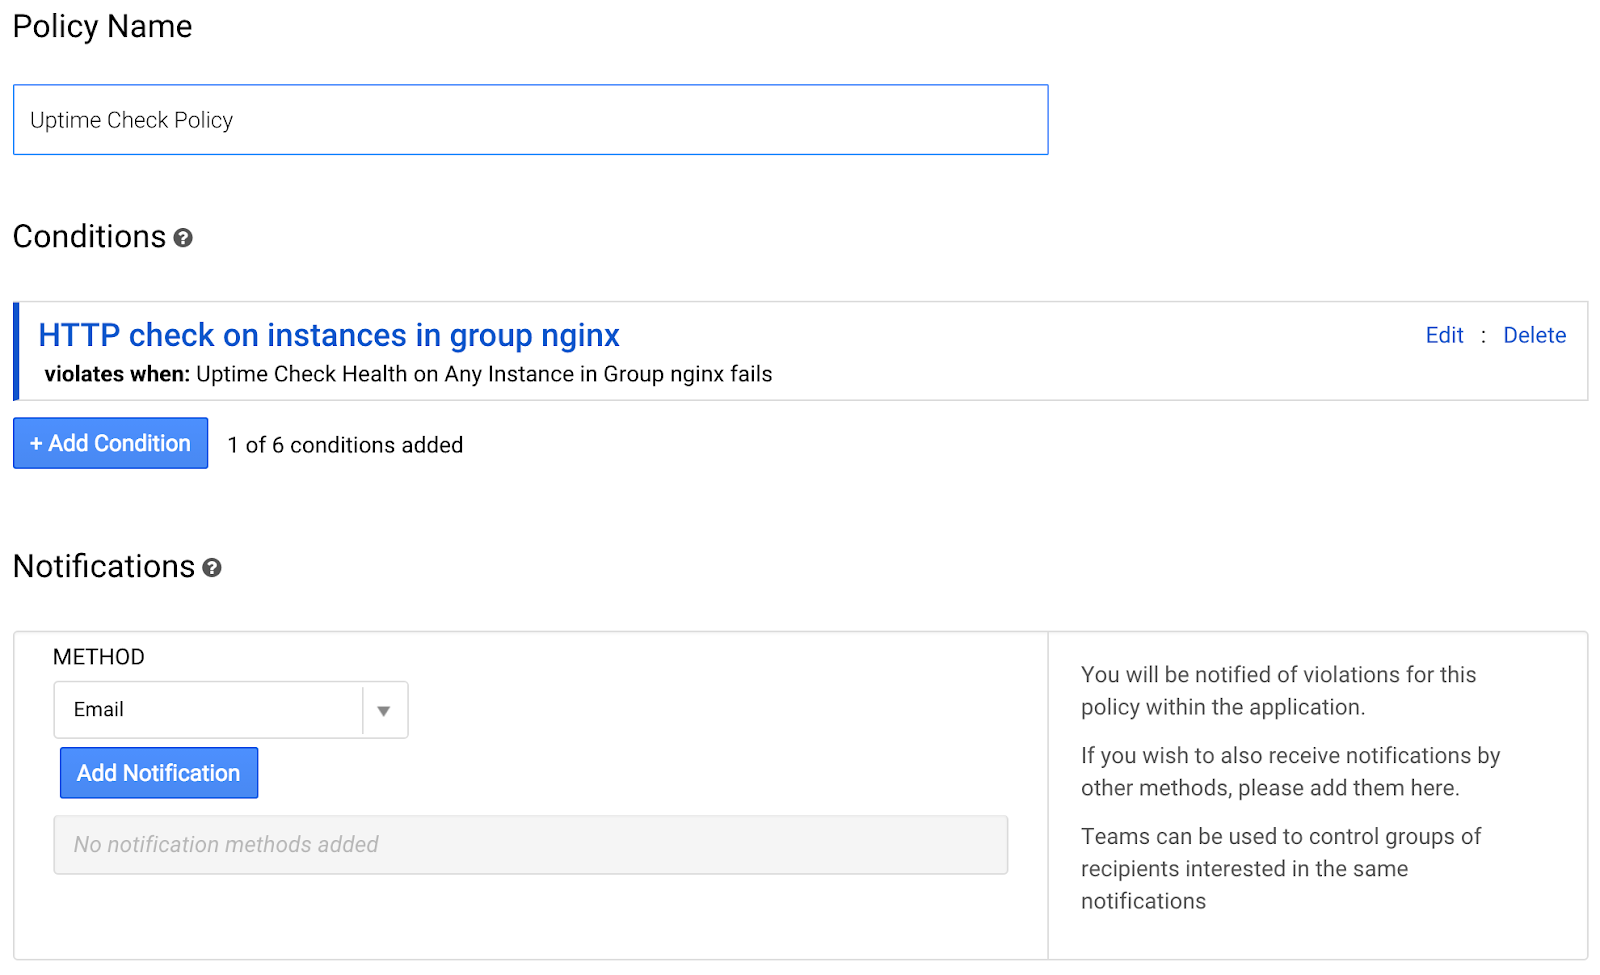Open the HTTP check on instances in group nginx link
Screen dimensions: 1600x975
coord(329,335)
